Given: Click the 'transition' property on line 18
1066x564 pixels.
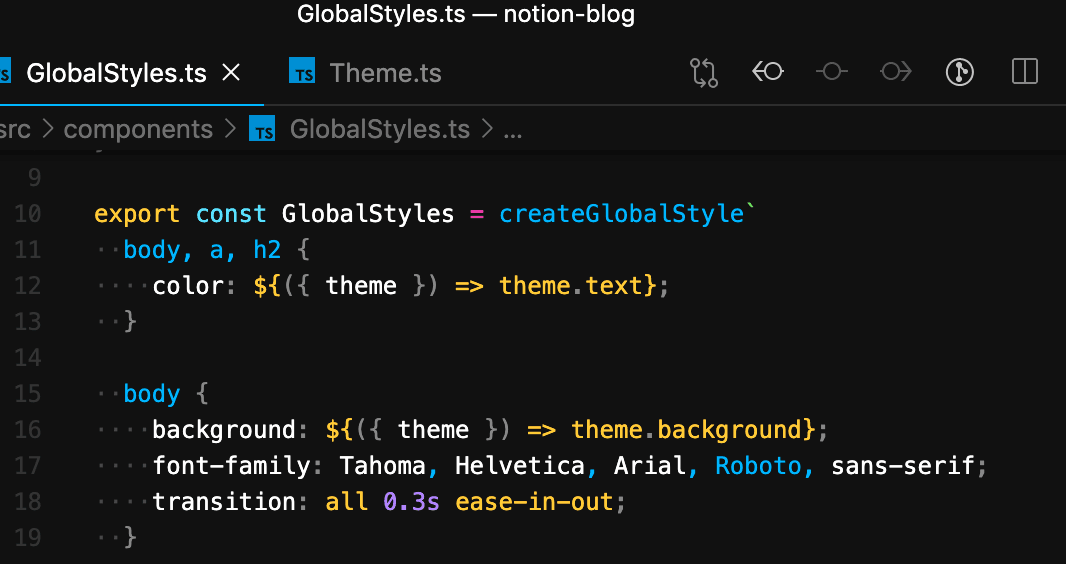Looking at the screenshot, I should coord(224,502).
